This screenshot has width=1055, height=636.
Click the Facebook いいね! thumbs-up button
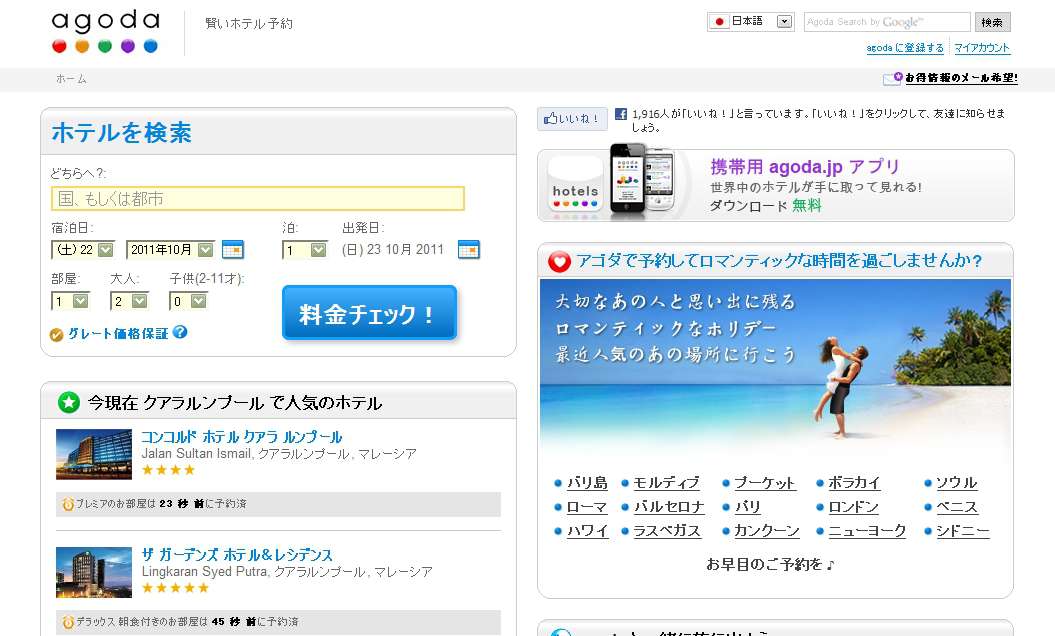click(572, 119)
